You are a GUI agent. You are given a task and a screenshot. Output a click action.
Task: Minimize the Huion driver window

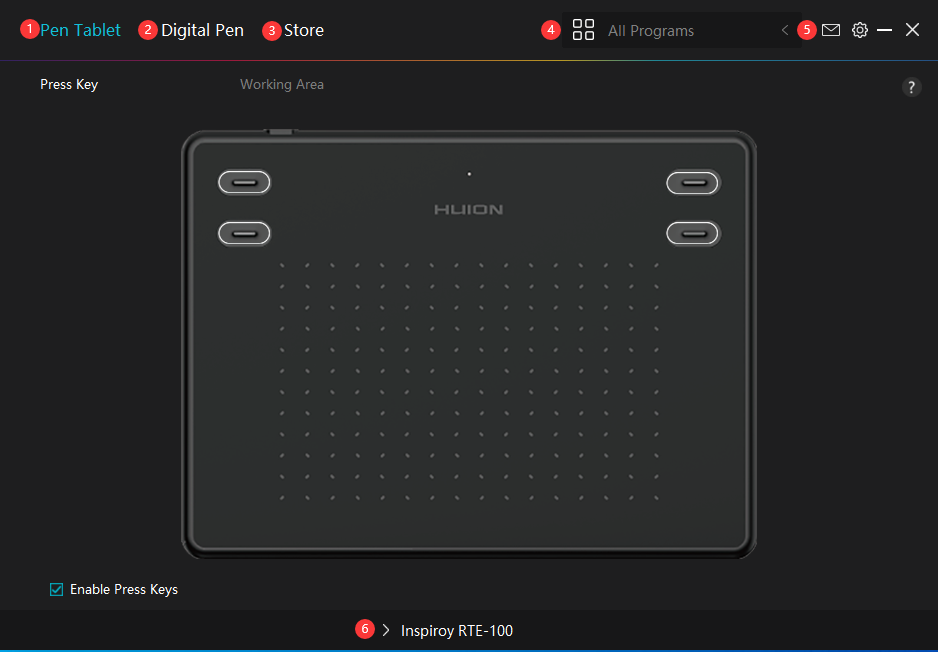coord(885,30)
